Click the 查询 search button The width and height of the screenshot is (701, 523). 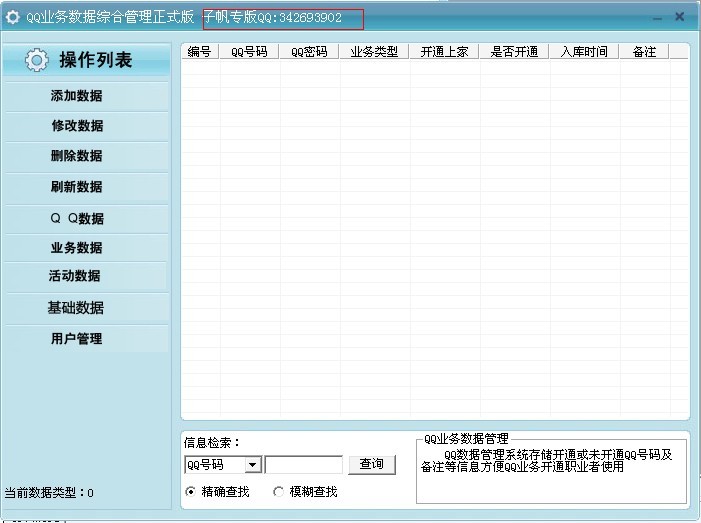pyautogui.click(x=372, y=464)
